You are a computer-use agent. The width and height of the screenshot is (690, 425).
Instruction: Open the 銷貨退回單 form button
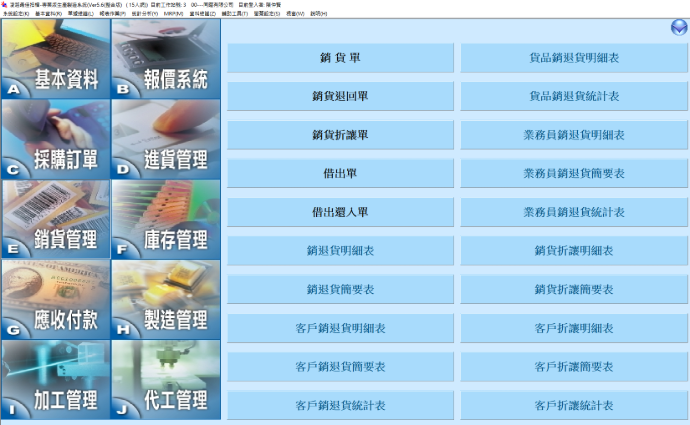[341, 97]
